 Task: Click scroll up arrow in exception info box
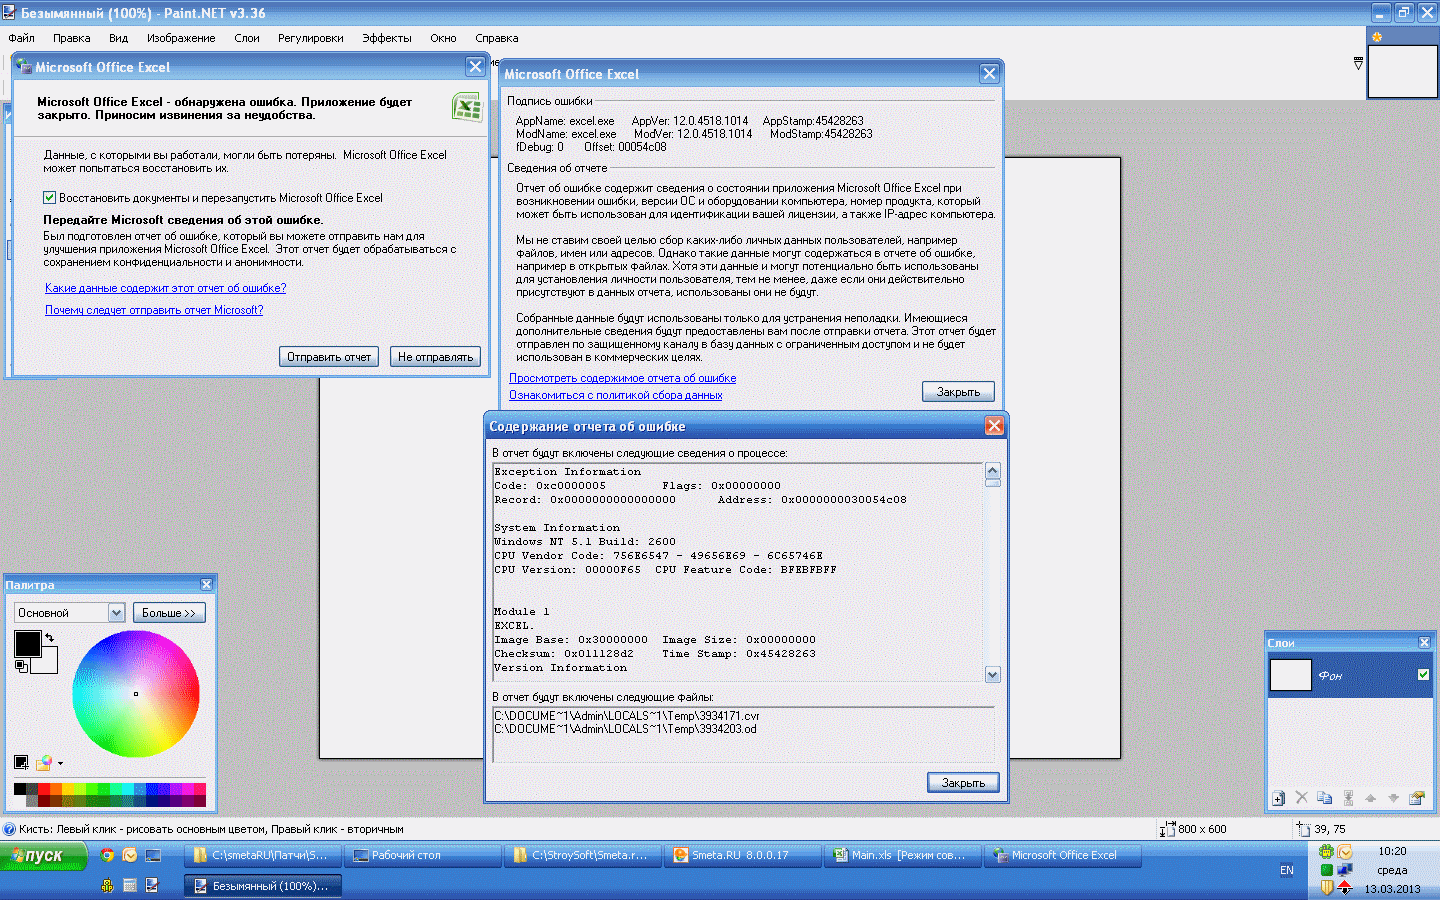993,471
